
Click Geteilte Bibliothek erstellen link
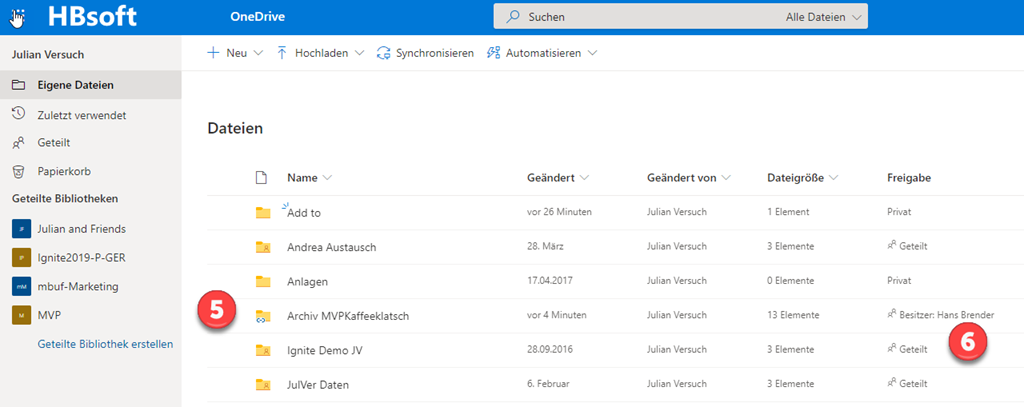coord(105,344)
